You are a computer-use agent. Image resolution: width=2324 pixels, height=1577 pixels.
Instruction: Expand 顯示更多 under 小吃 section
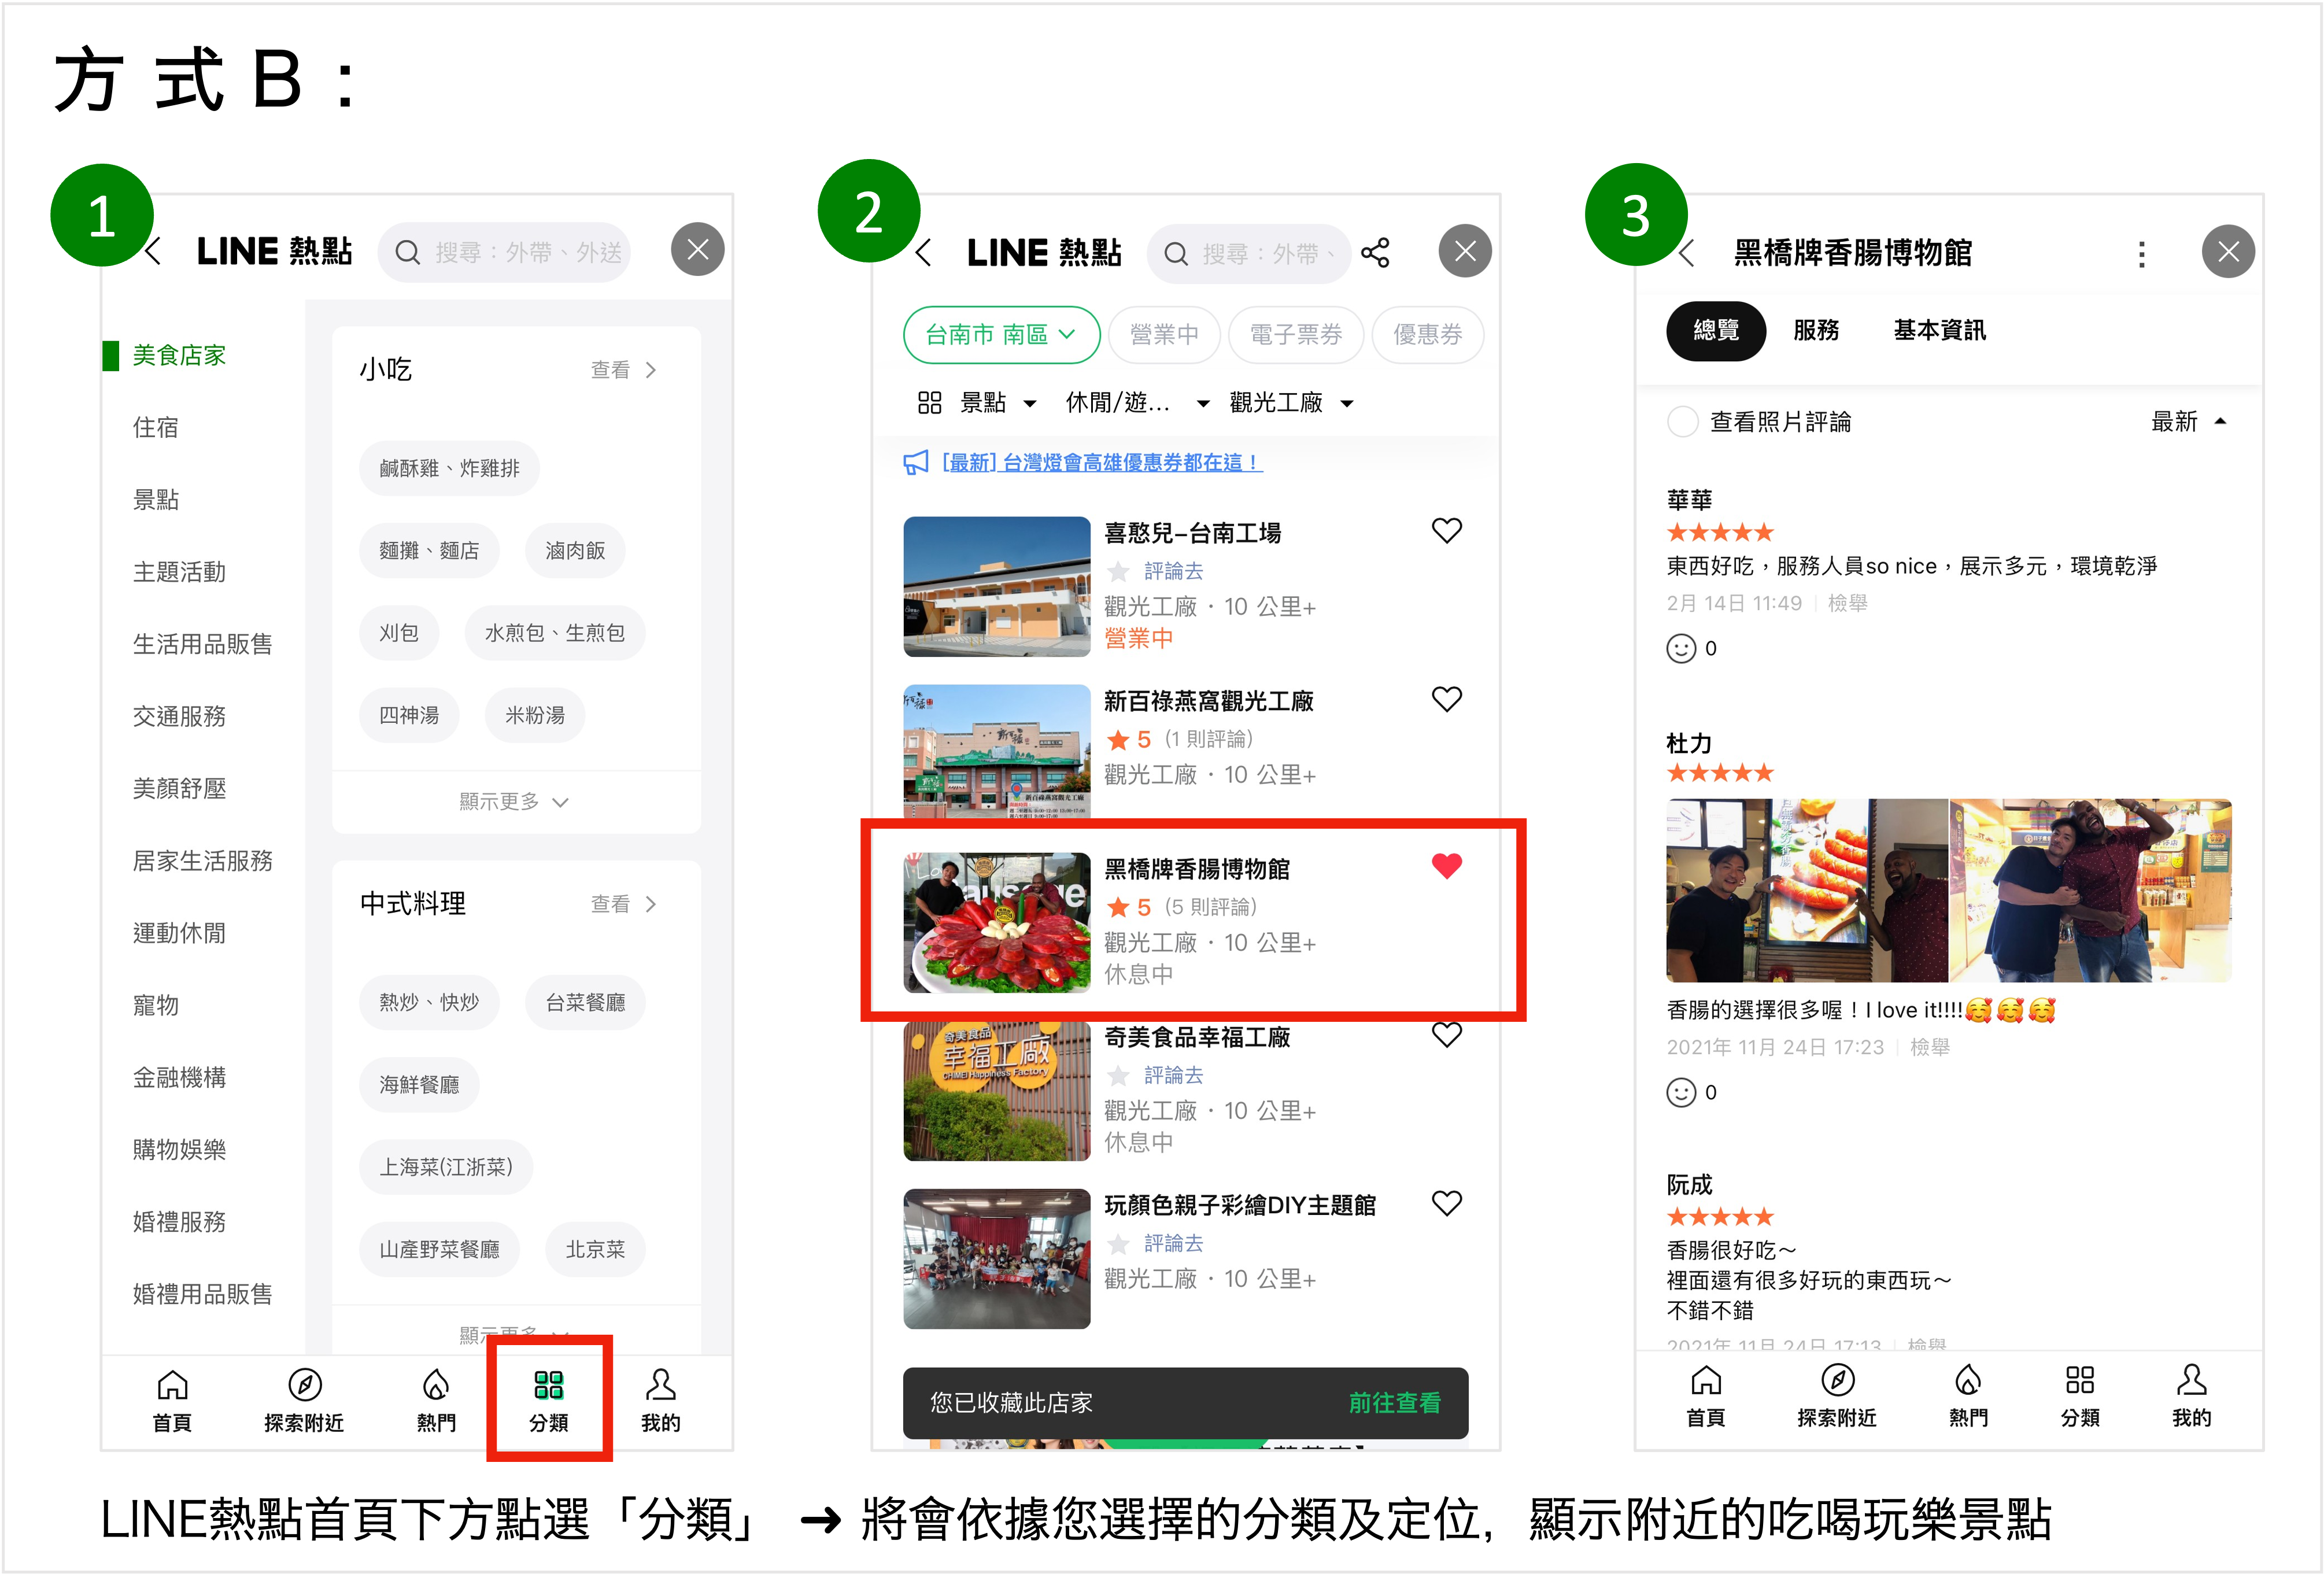pyautogui.click(x=514, y=801)
